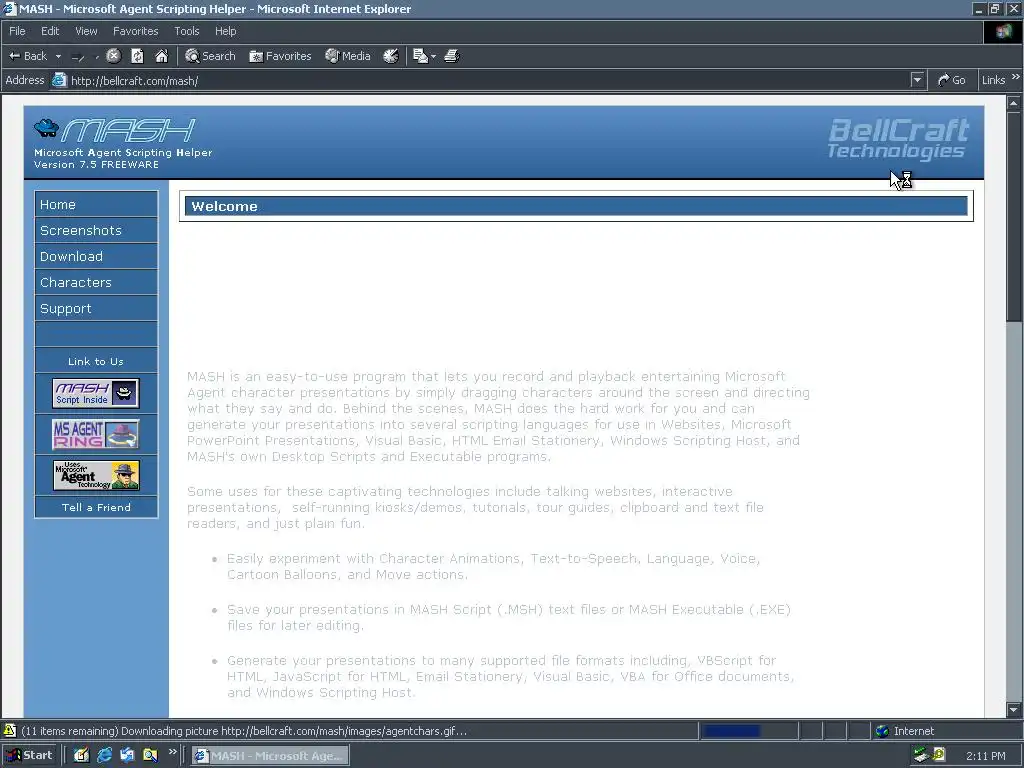Open the Help menu

click(x=225, y=31)
